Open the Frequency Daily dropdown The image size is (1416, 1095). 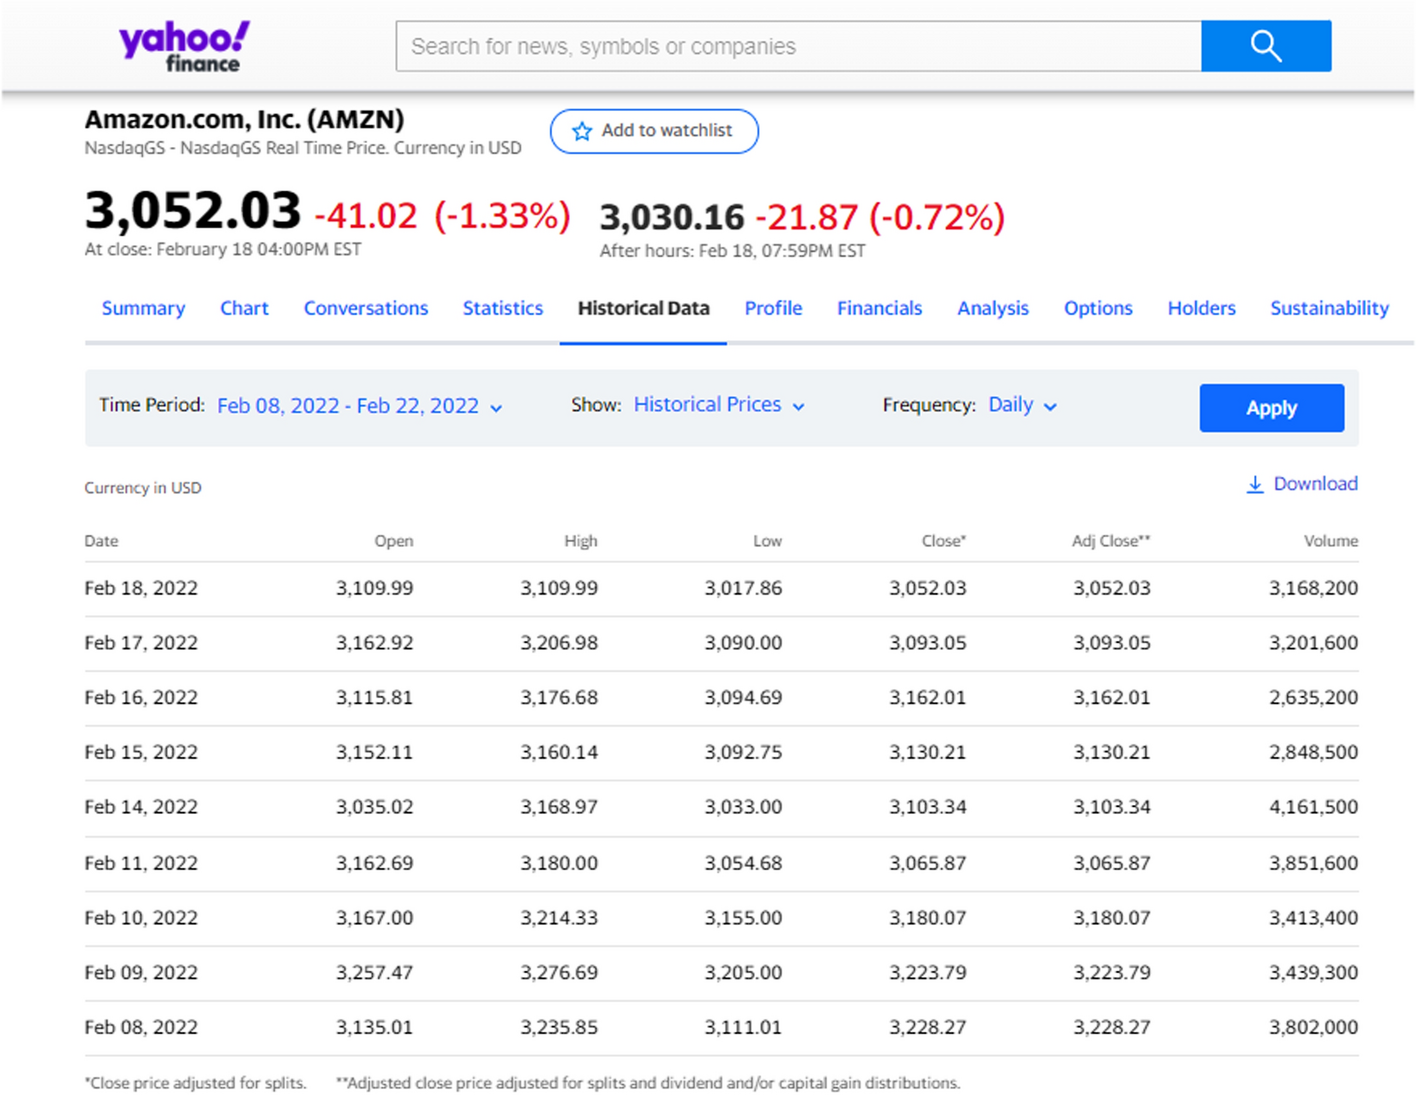tap(1022, 405)
